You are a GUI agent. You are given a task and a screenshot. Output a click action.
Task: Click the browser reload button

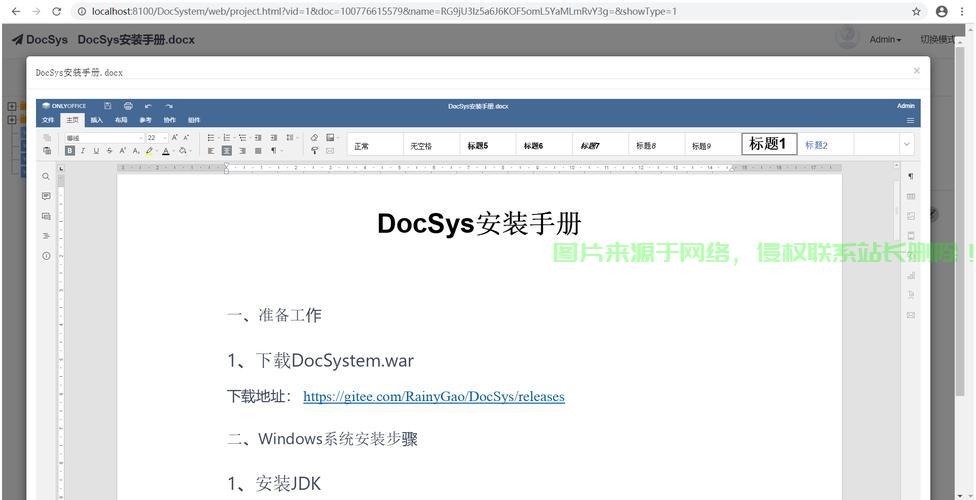point(57,11)
